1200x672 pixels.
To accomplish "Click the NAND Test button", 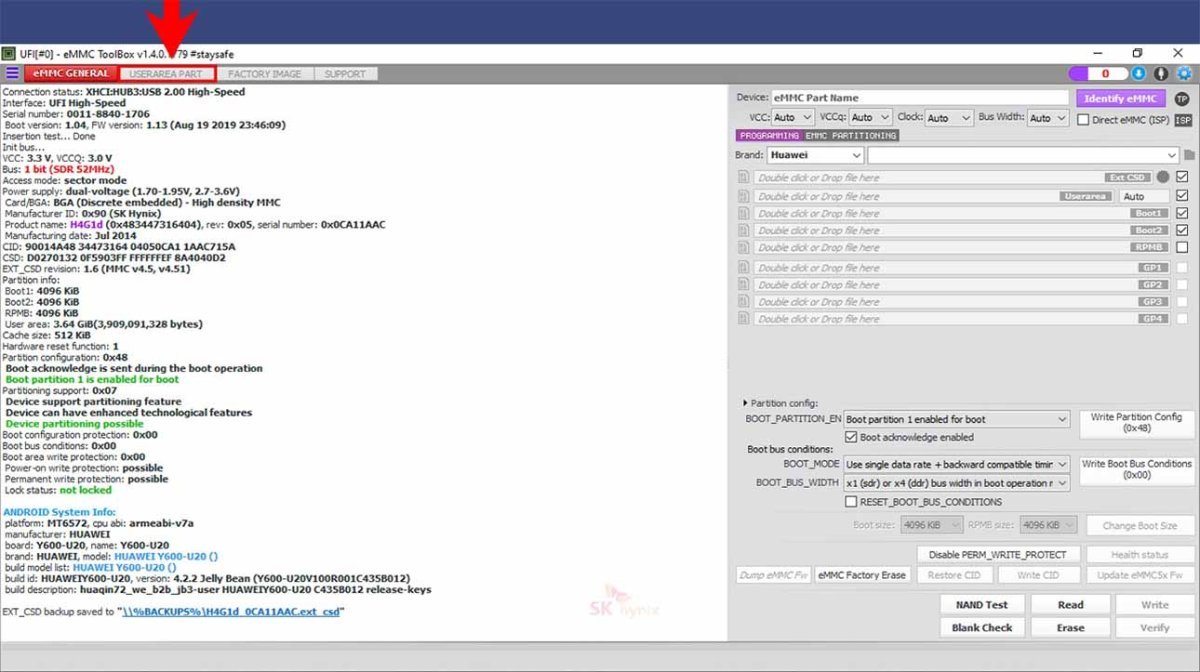I will [x=981, y=605].
